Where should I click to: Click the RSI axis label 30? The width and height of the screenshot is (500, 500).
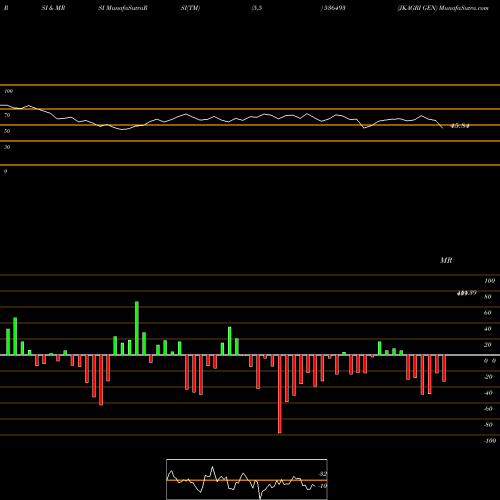coord(7,147)
